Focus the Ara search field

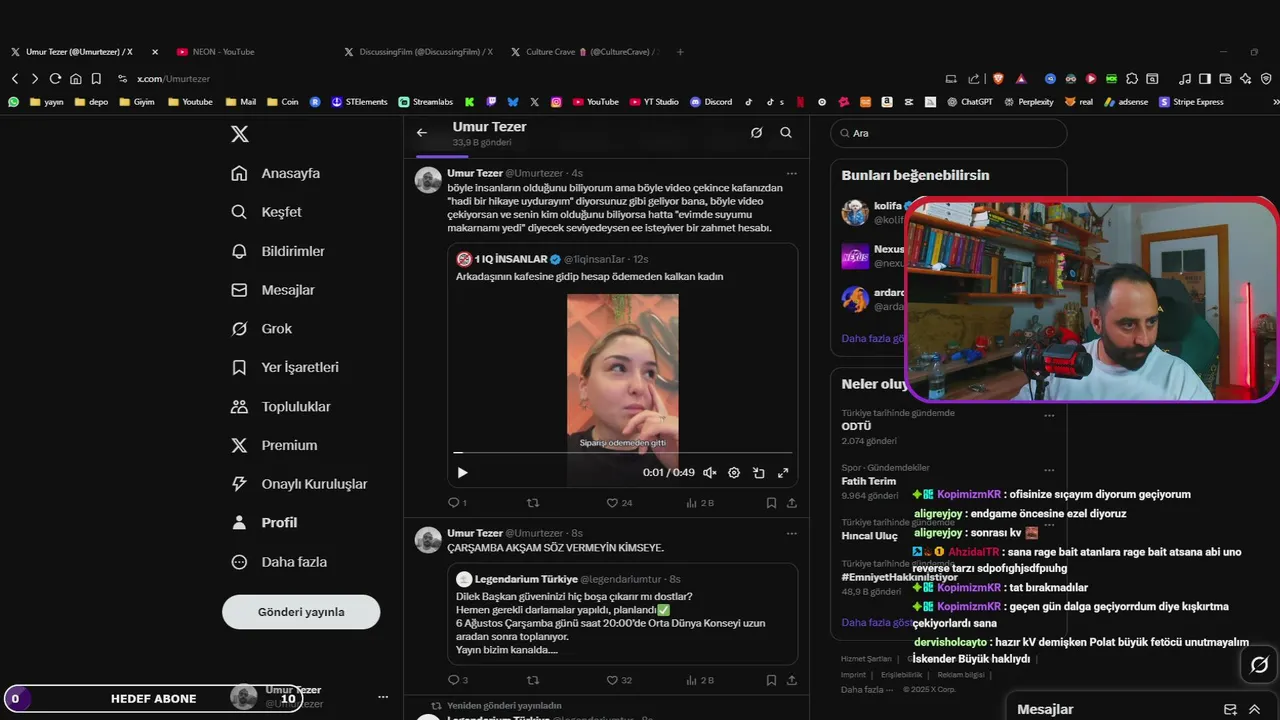(x=948, y=133)
